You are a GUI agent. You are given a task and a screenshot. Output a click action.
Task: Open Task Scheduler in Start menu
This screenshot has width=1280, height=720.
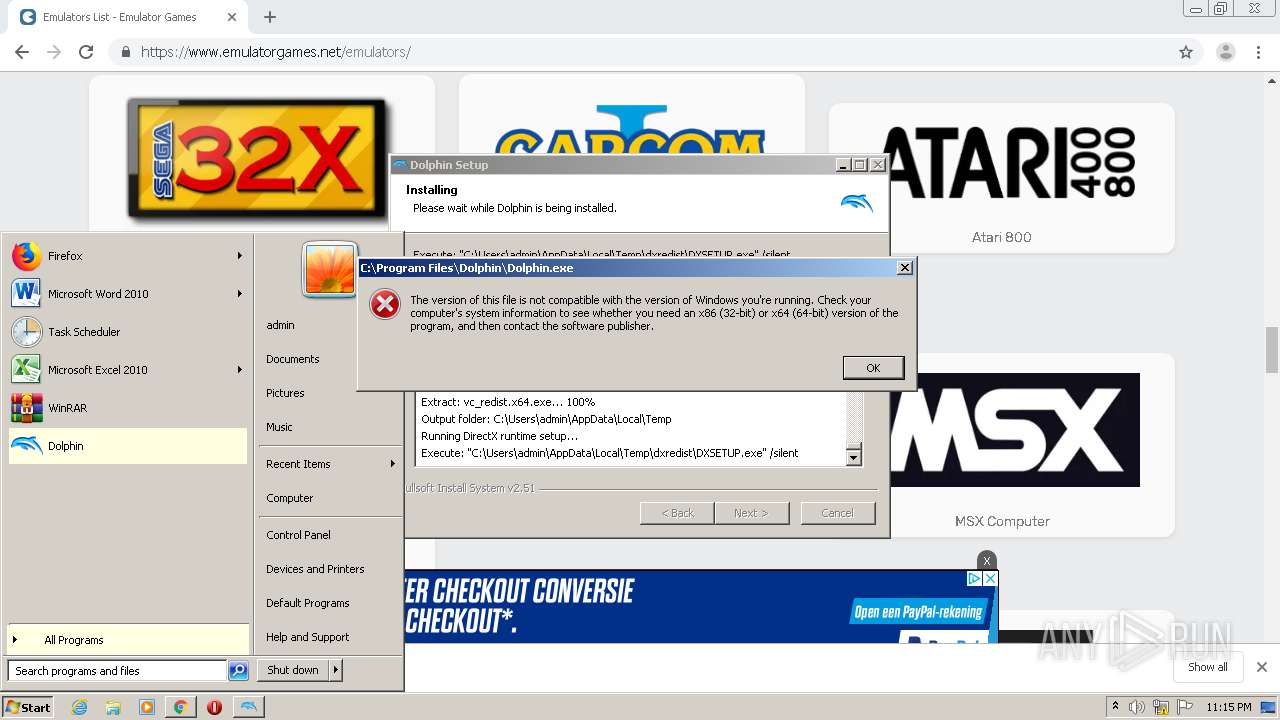click(127, 332)
